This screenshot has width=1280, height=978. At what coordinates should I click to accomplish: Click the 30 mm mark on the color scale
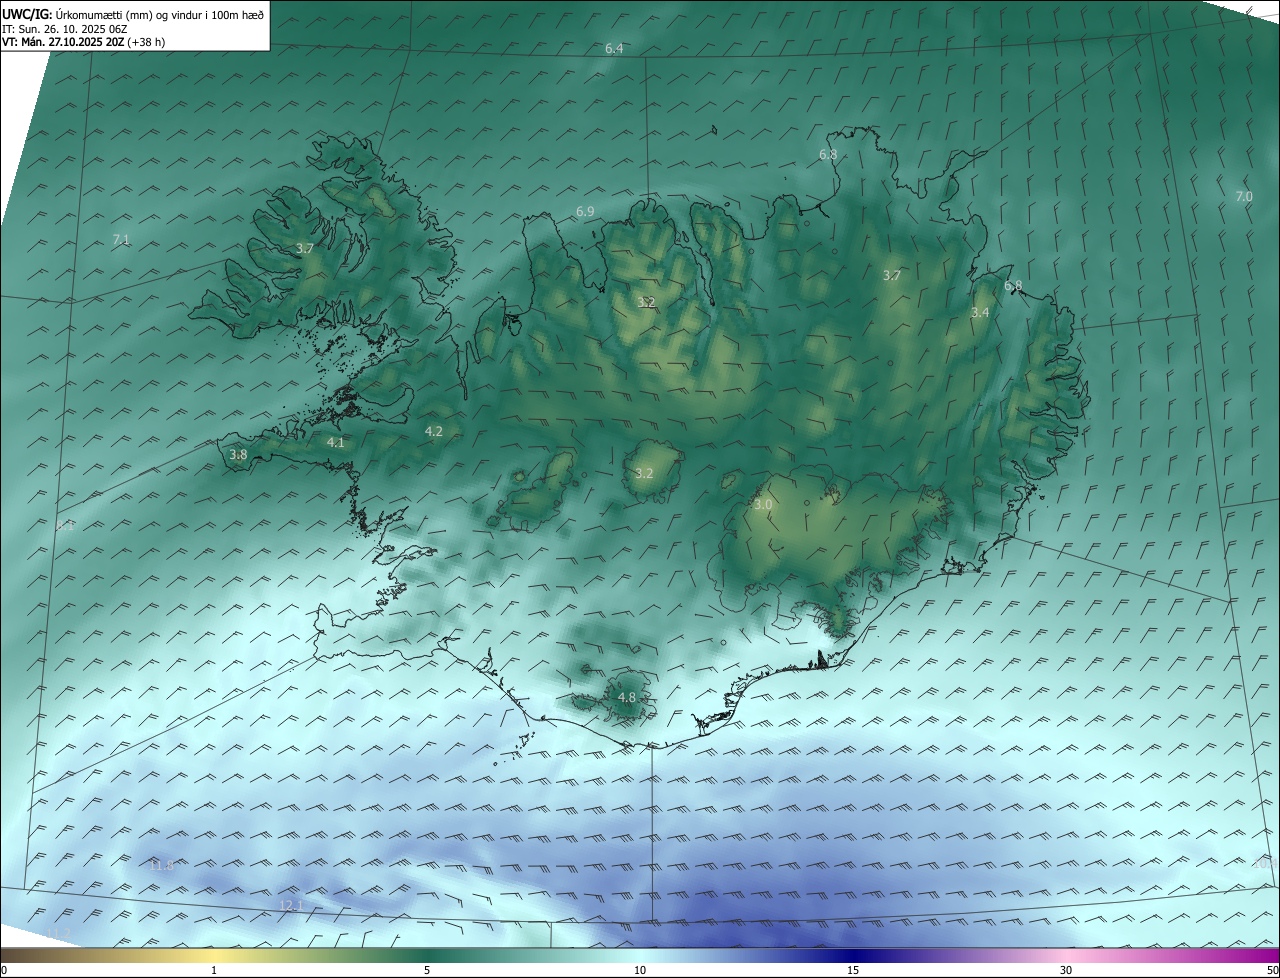1066,970
